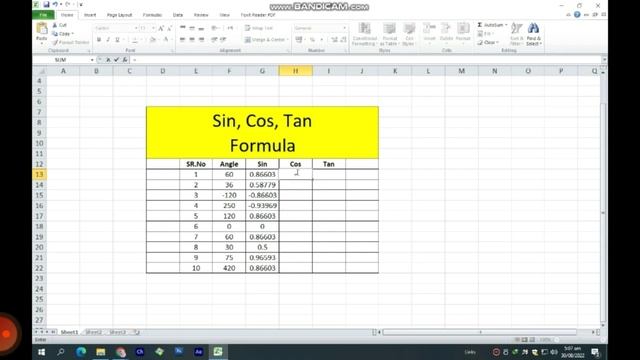Open the Format as Table gallery
The width and height of the screenshot is (640, 360).
pyautogui.click(x=389, y=34)
